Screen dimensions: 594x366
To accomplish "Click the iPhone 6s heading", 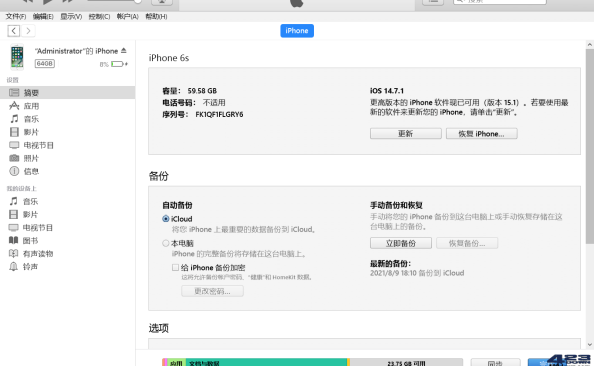I will 169,58.
